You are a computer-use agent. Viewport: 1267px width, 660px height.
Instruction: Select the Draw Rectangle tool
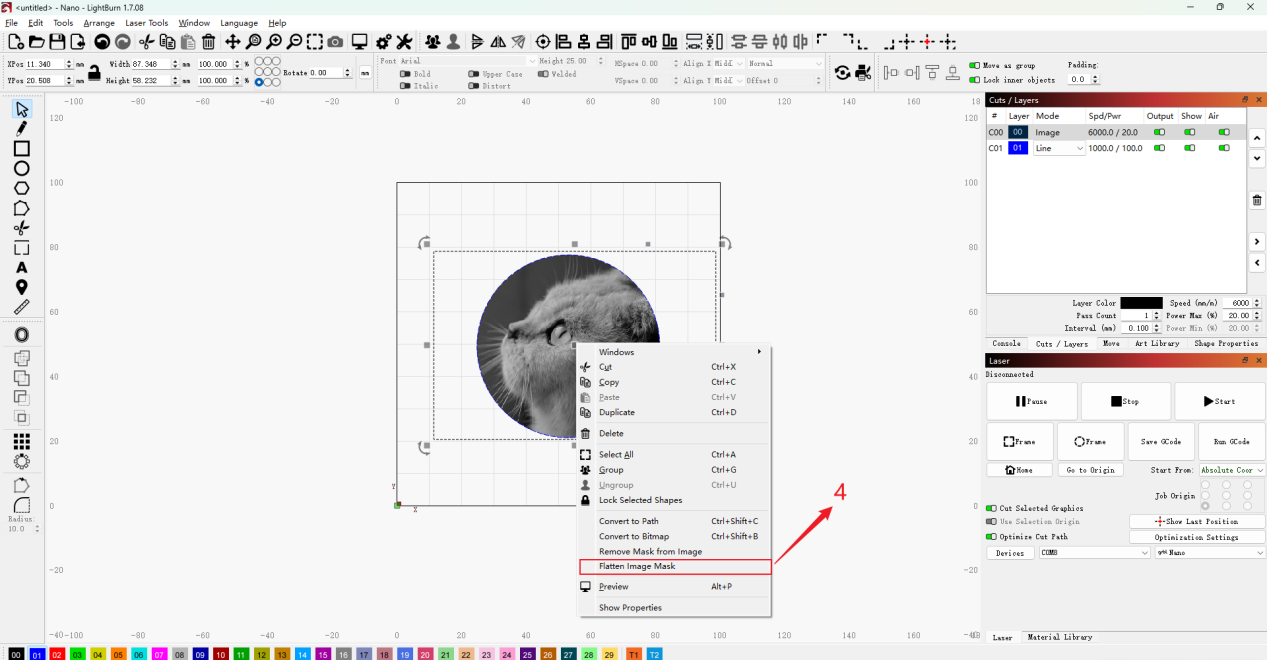pos(21,148)
